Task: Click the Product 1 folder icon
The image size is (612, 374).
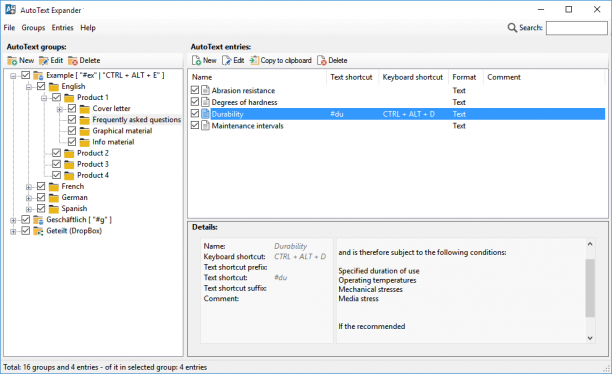Action: click(x=69, y=98)
